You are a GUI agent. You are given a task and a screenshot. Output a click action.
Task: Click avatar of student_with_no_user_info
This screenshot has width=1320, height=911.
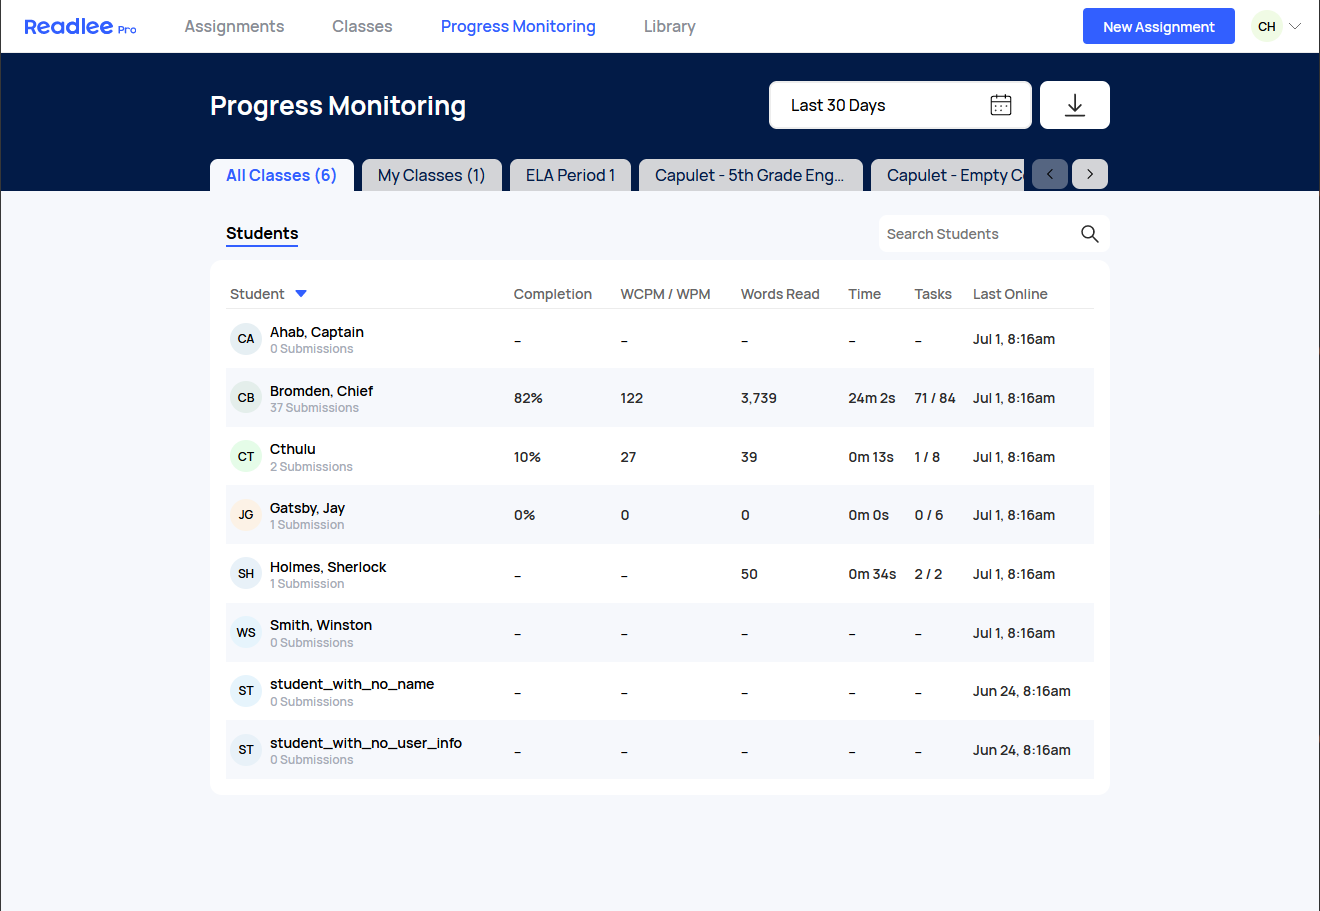[246, 750]
